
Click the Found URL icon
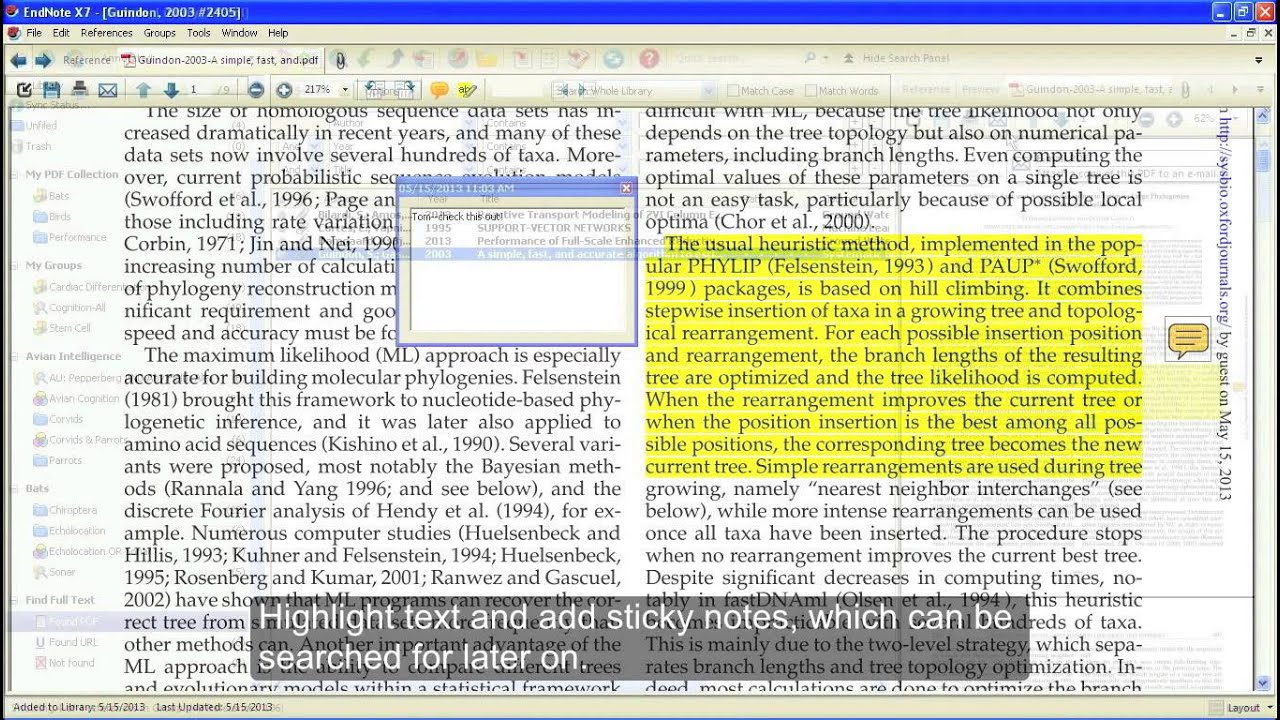click(x=40, y=642)
